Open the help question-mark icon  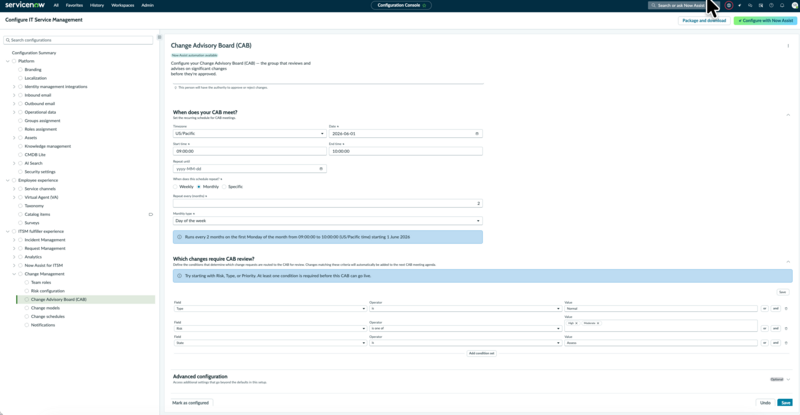(771, 5)
